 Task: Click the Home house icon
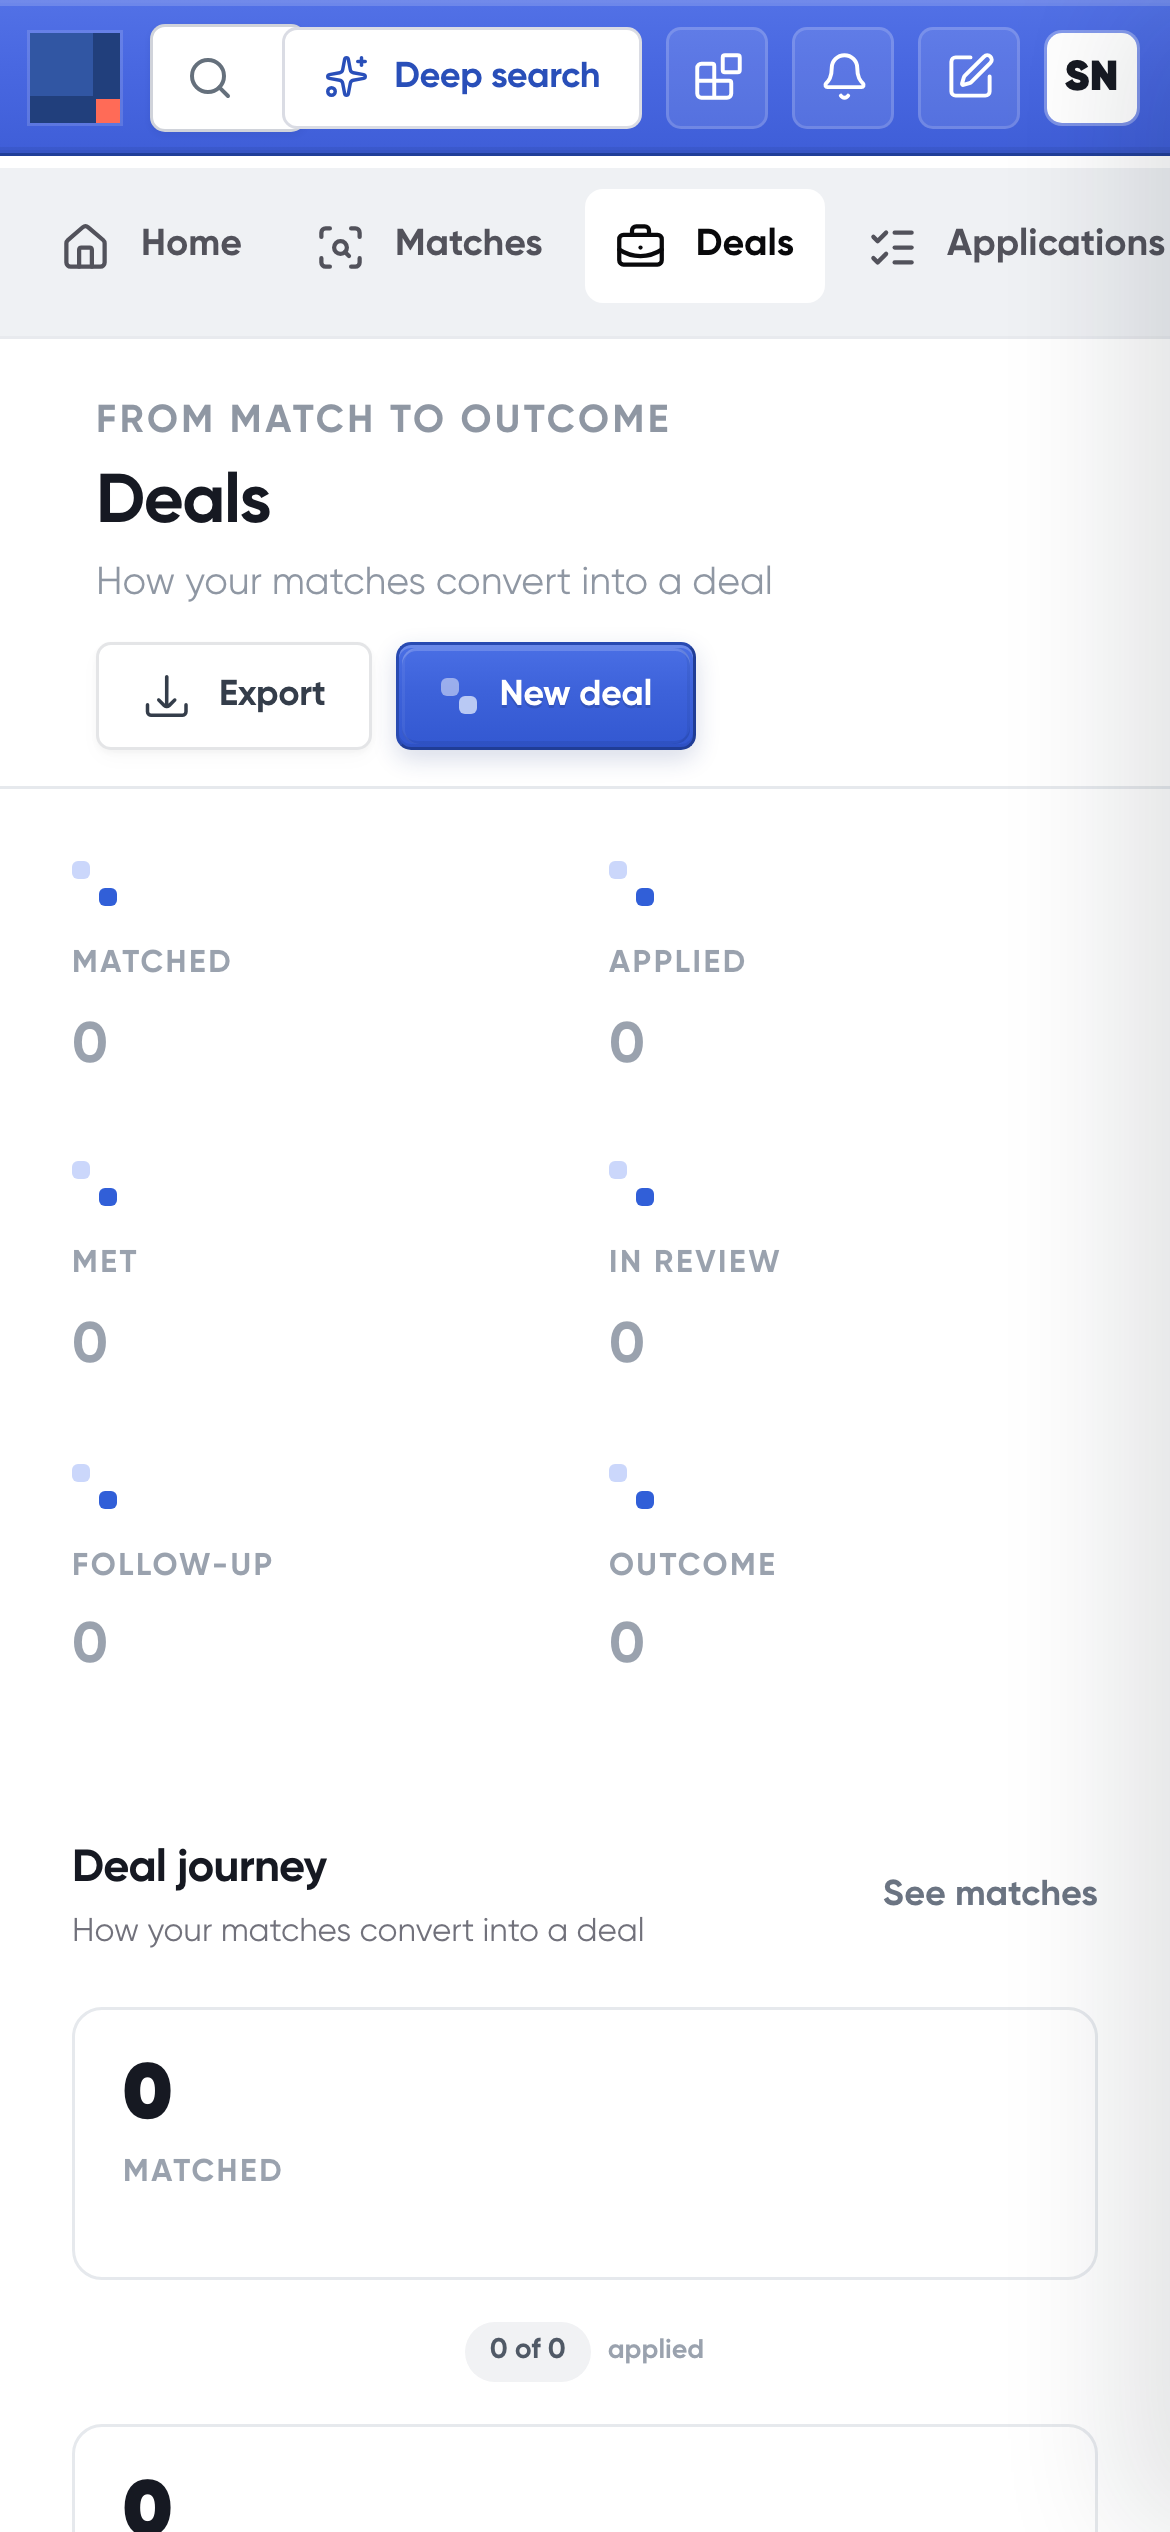(86, 245)
